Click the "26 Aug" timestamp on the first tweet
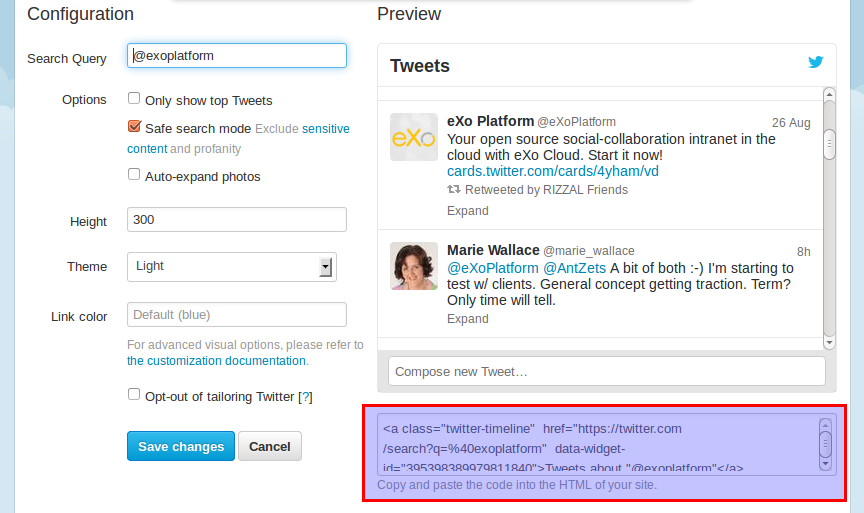 [x=791, y=123]
